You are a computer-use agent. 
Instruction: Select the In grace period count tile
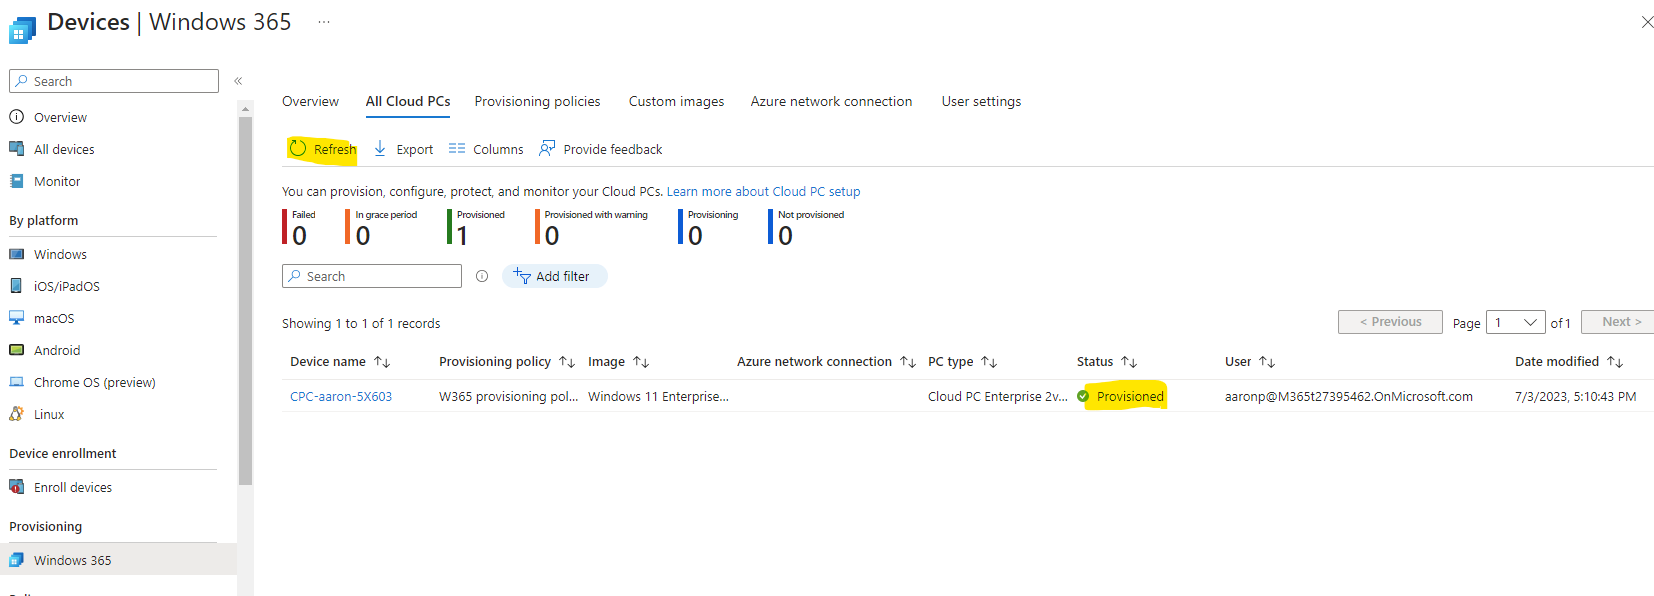point(381,228)
